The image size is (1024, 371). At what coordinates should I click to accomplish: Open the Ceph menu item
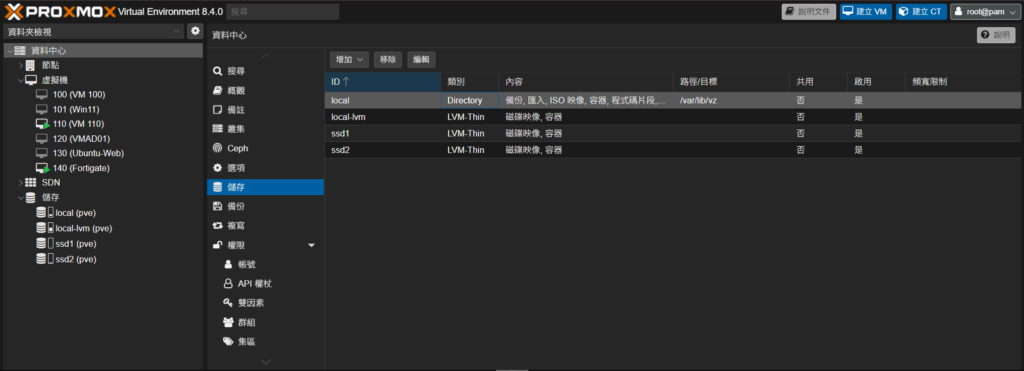coord(265,148)
